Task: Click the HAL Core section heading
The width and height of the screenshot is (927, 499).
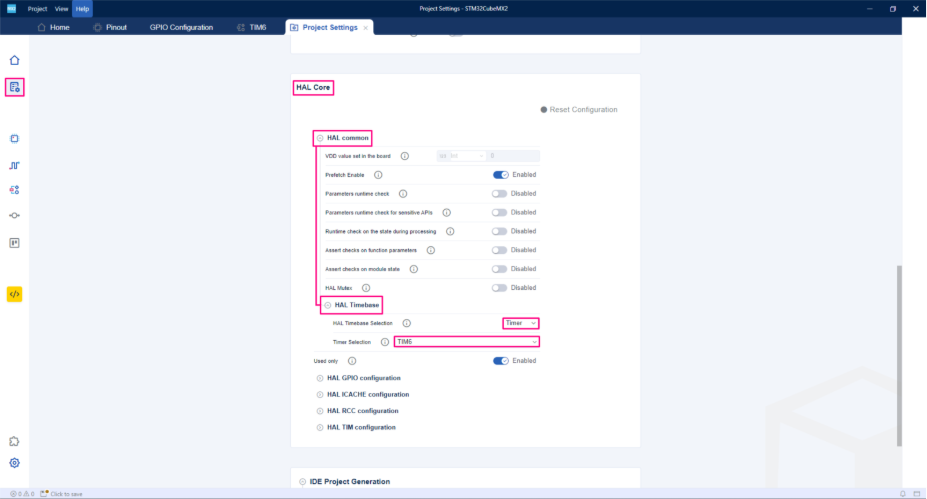Action: 313,88
